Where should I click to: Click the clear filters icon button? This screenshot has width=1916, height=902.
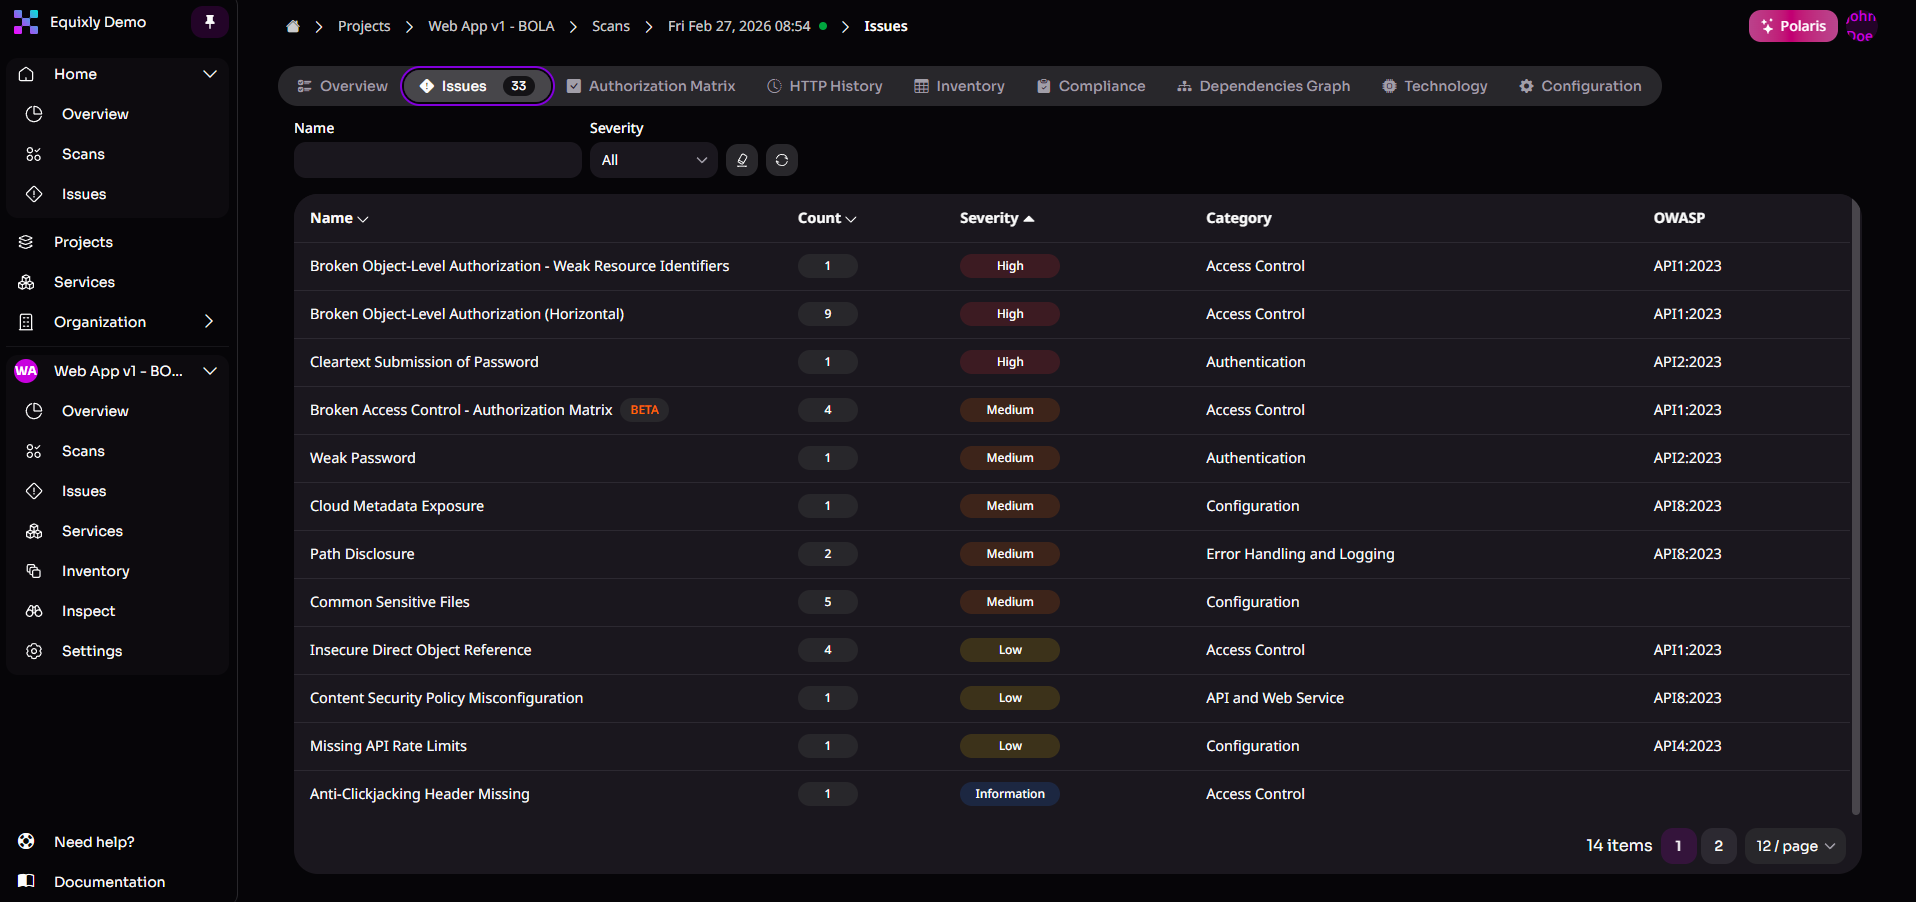tap(742, 160)
